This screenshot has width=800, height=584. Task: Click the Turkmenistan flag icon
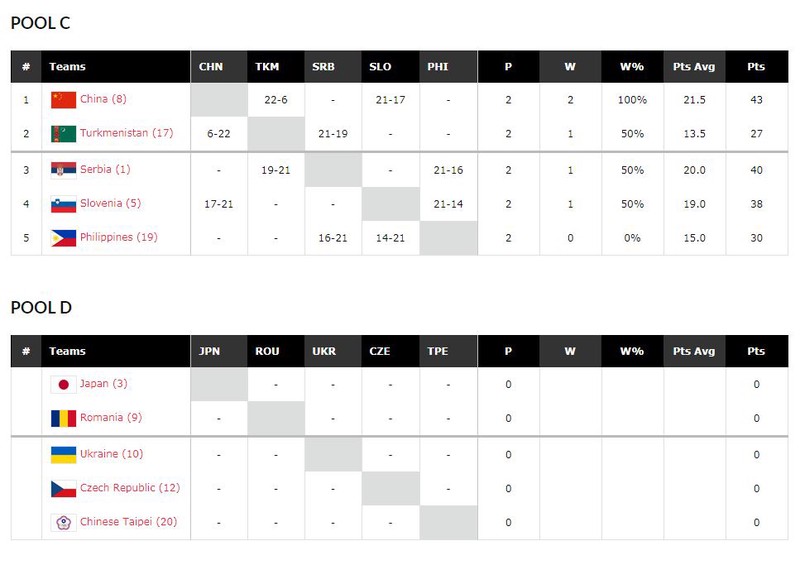point(64,134)
